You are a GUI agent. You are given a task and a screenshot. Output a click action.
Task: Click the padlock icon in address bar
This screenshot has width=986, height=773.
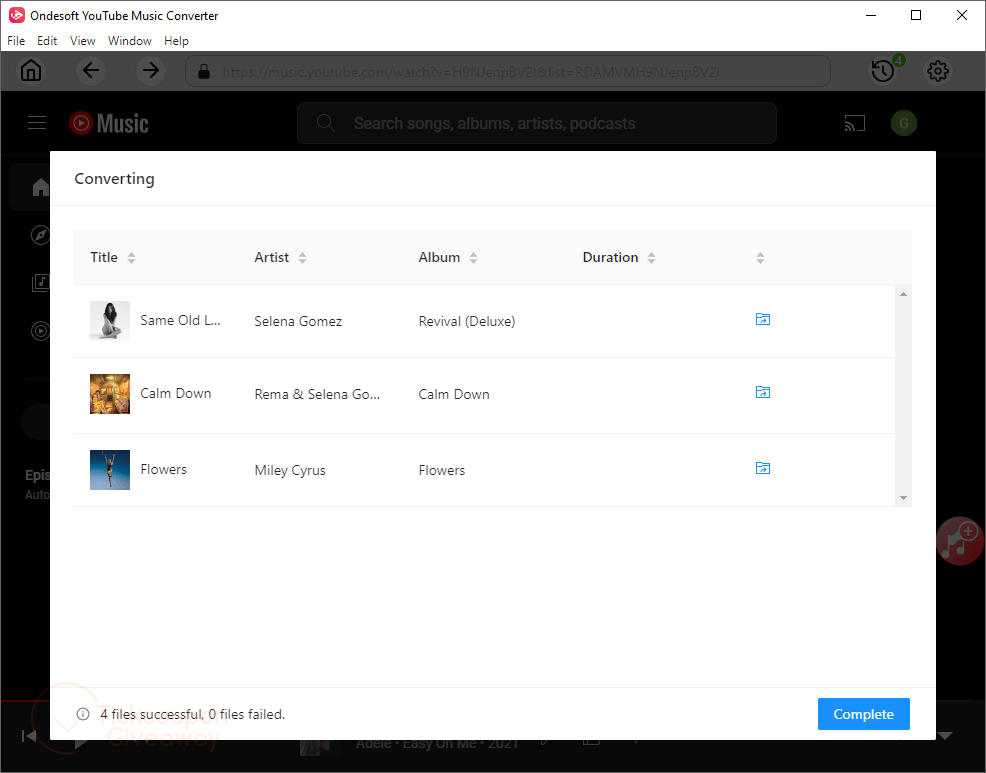tap(203, 71)
